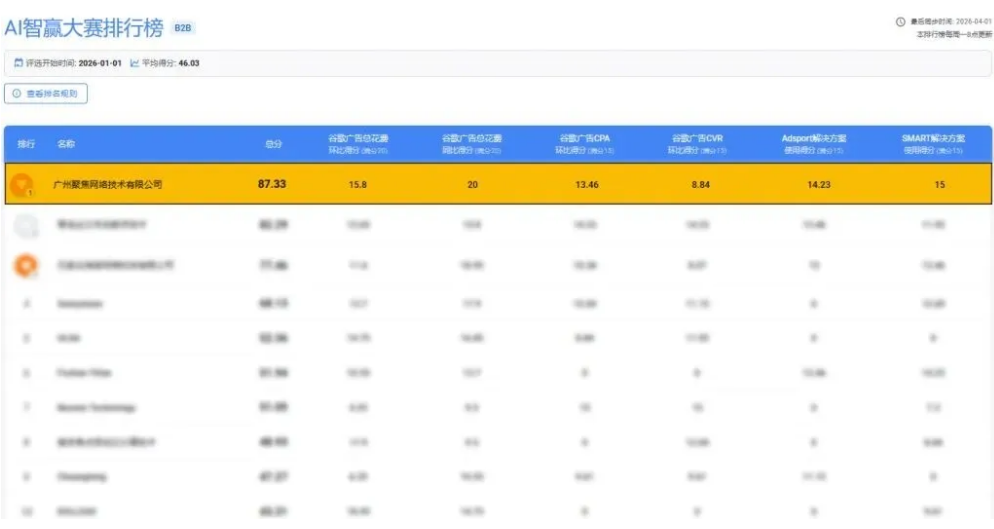Viewport: 994px width, 529px height.
Task: Click the silver rank 2 medal icon
Action: tap(25, 226)
